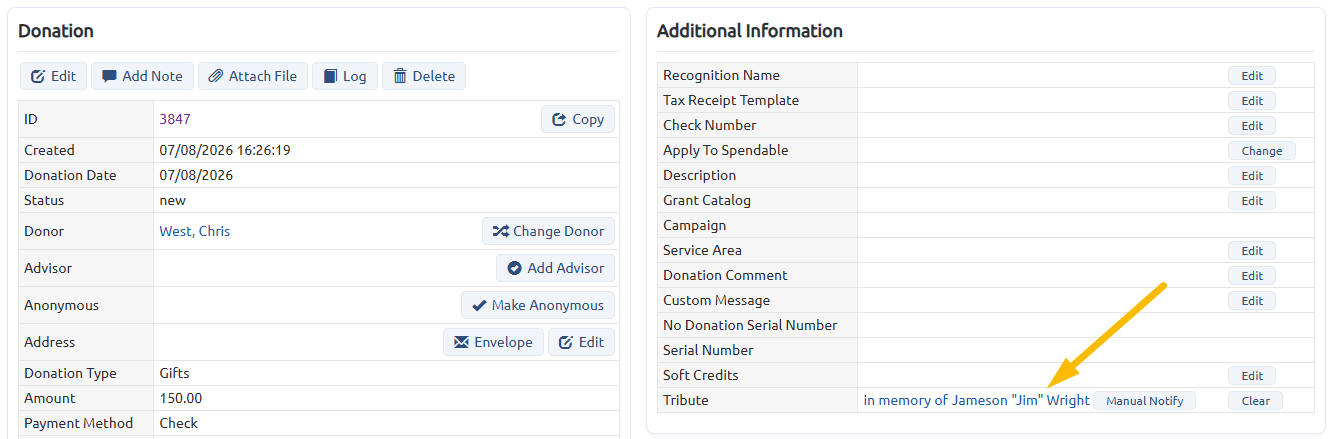The image size is (1328, 439).
Task: Click the No Donation Serial Number label
Action: [x=750, y=325]
